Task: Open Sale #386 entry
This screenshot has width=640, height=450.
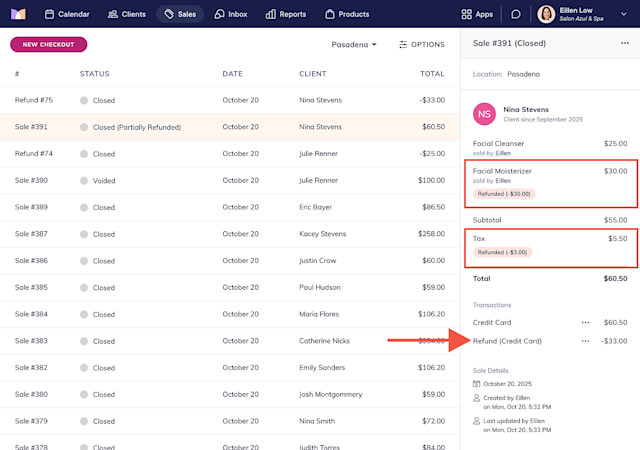Action: pos(230,261)
